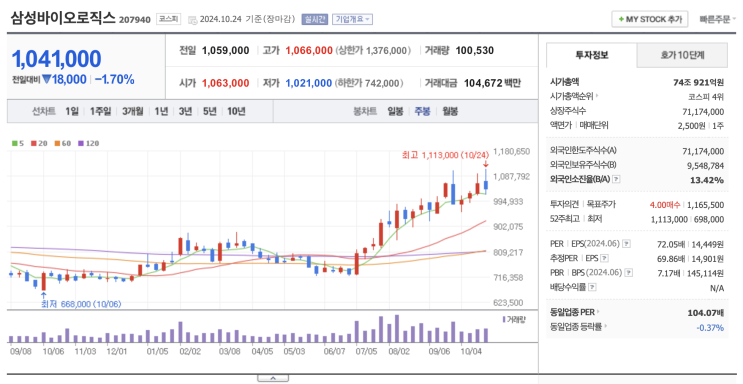Screen dimensions: 743x384
Task: Click the 동일업종 PER value 104.07배
Action: 706,313
